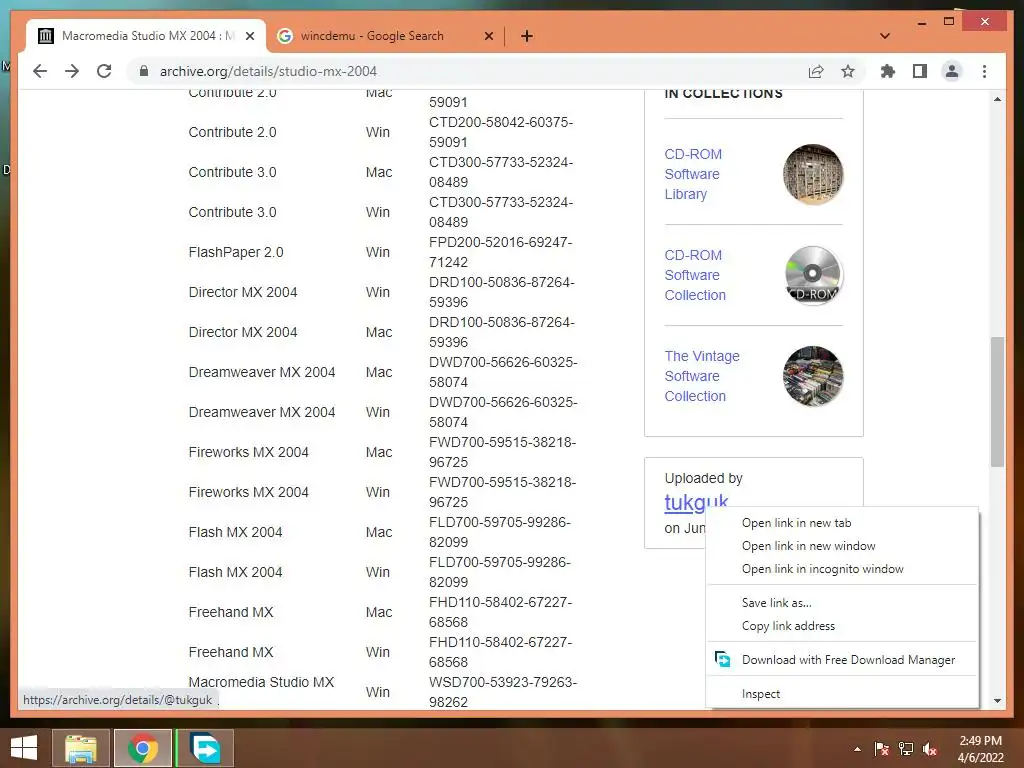The width and height of the screenshot is (1024, 768).
Task: Open the Windows Start menu
Action: pyautogui.click(x=24, y=748)
